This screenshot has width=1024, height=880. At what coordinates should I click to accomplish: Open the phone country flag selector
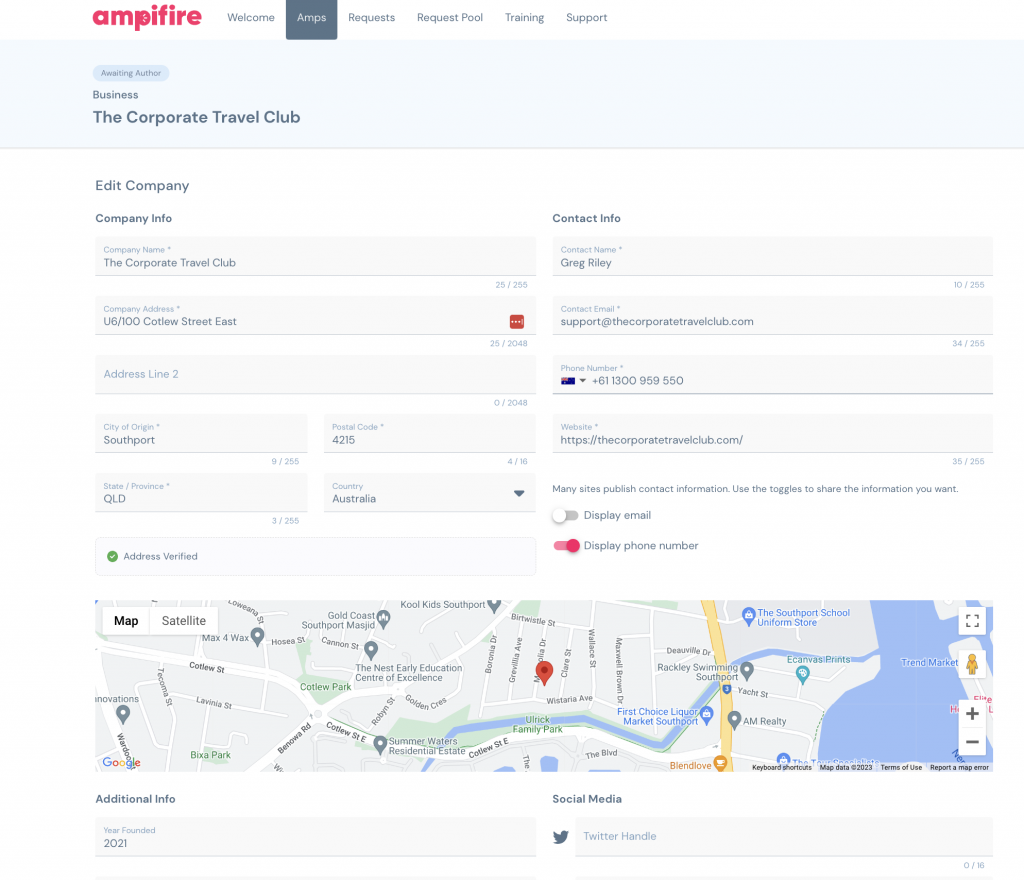click(x=573, y=381)
